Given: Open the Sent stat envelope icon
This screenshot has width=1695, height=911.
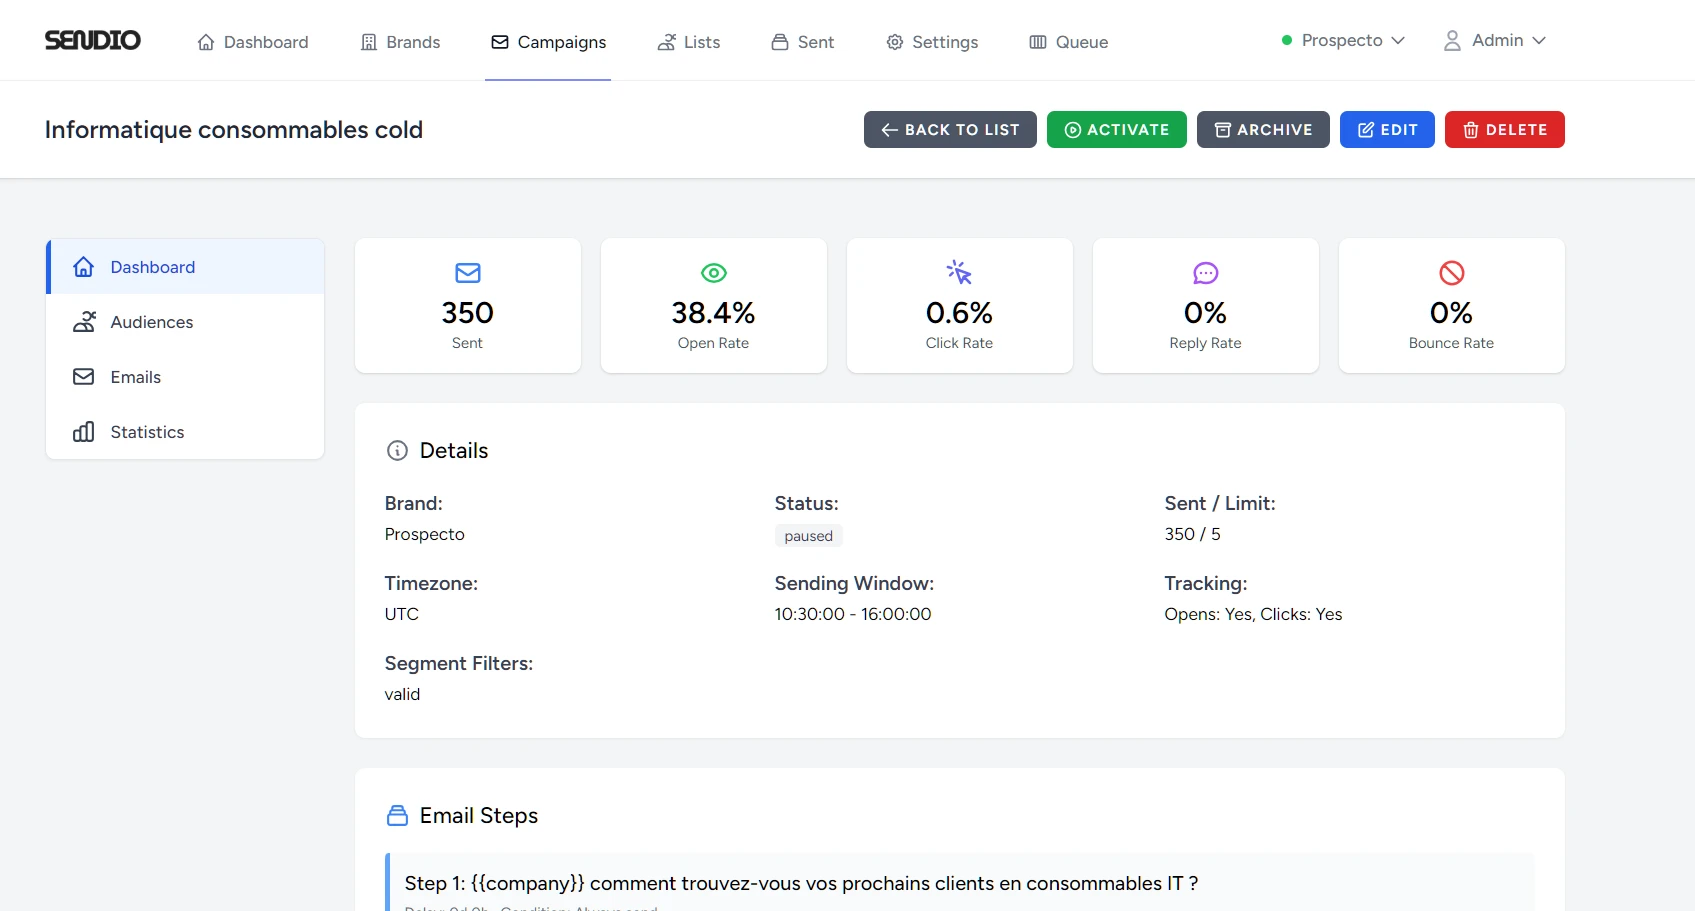Looking at the screenshot, I should click(468, 273).
